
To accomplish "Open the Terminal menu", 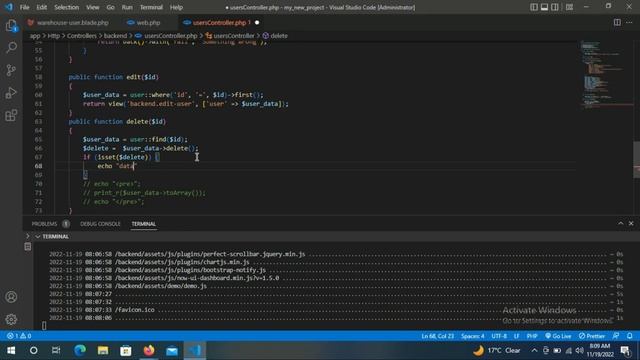I will point(151,7).
